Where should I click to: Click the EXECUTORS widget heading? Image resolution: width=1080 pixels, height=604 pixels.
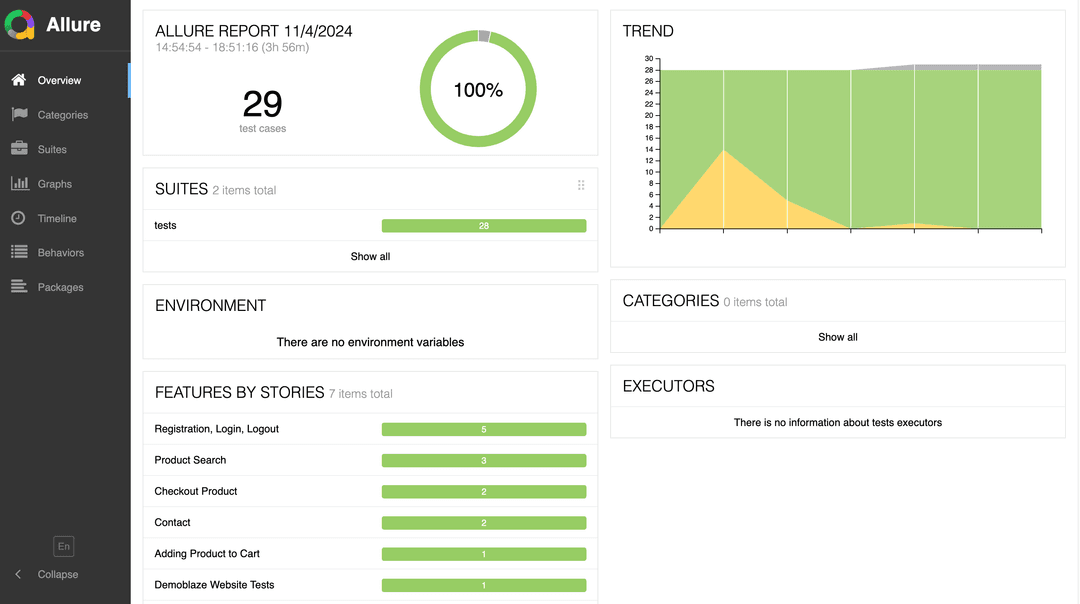click(x=668, y=386)
